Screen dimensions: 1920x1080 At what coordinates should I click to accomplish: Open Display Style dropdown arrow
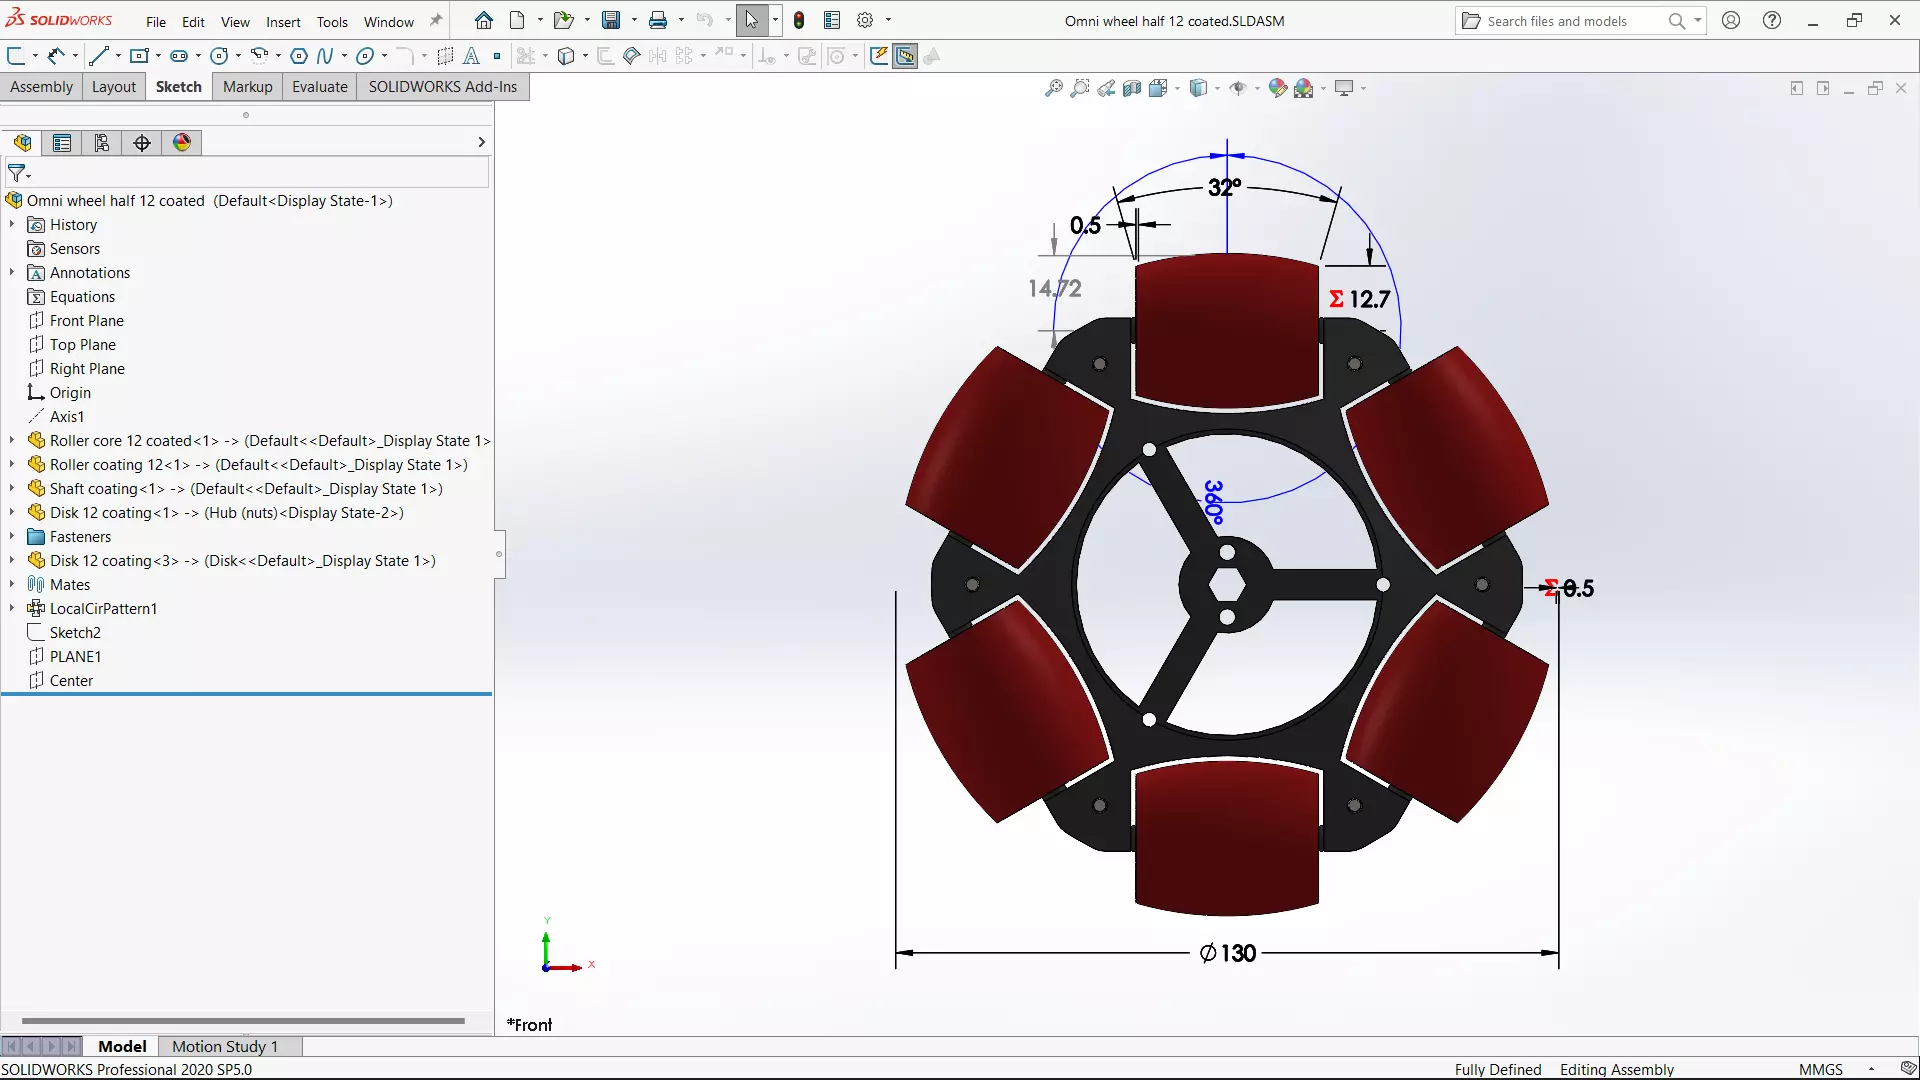tap(1217, 88)
